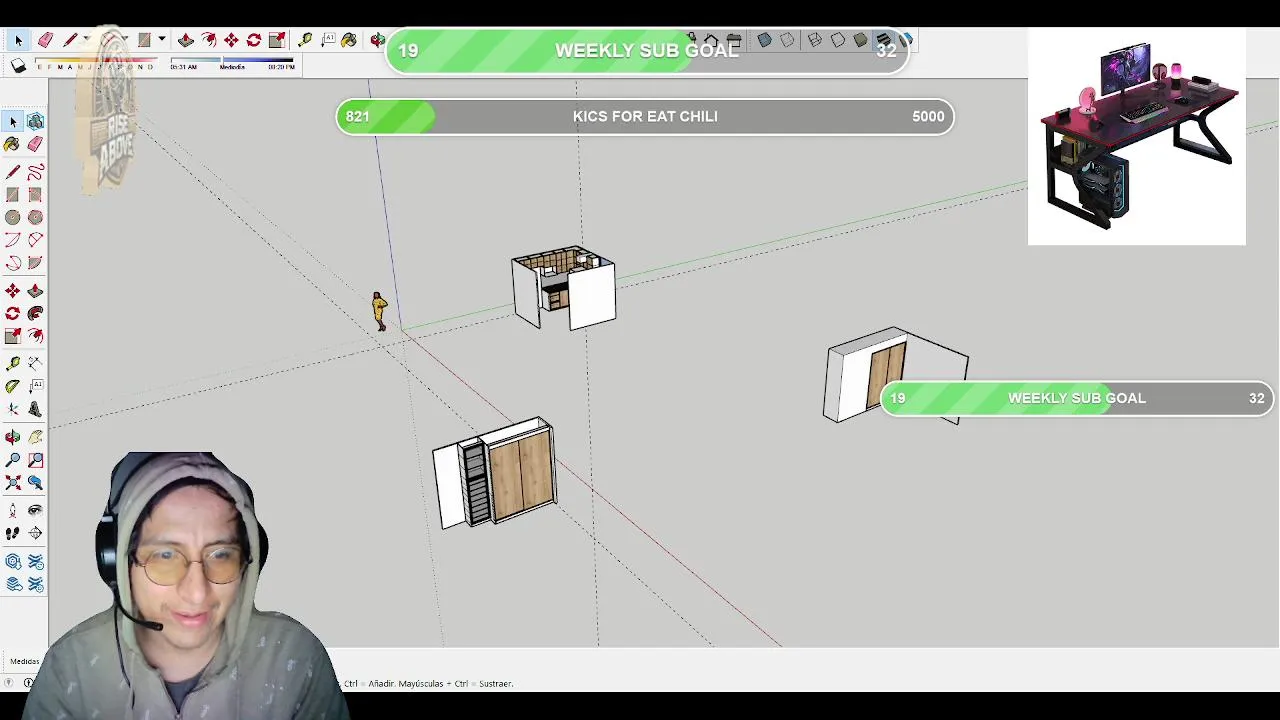Toggle shadows display button
The width and height of the screenshot is (1280, 720).
(18, 66)
